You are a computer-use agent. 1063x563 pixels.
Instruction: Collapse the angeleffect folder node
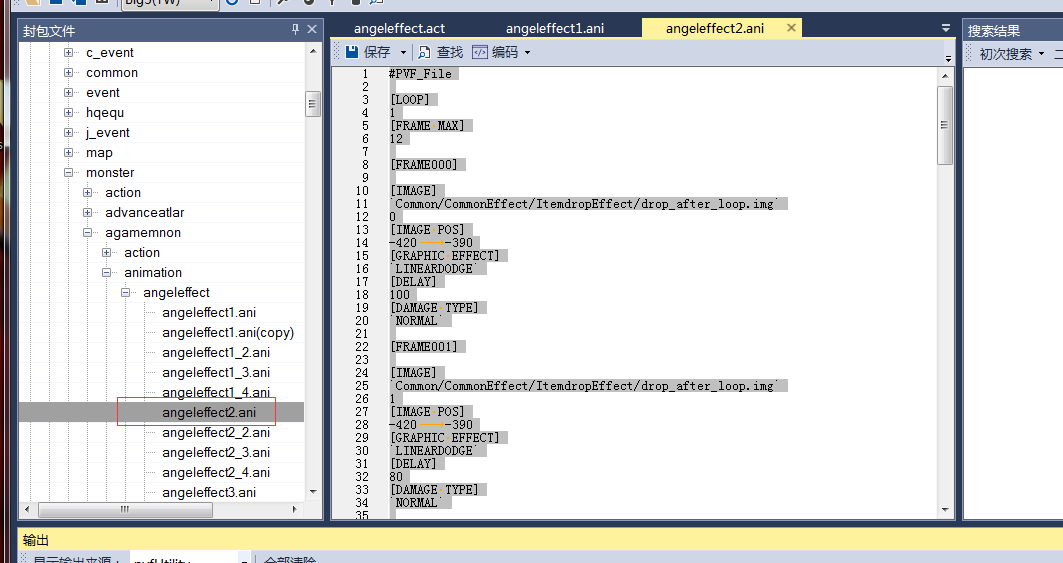pos(125,292)
